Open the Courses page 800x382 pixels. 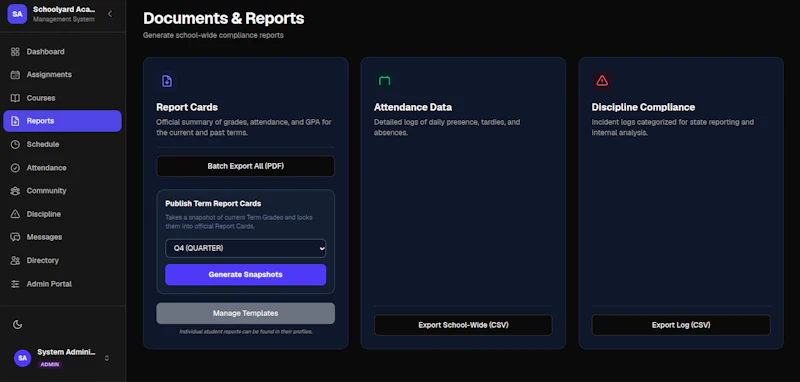(62, 98)
